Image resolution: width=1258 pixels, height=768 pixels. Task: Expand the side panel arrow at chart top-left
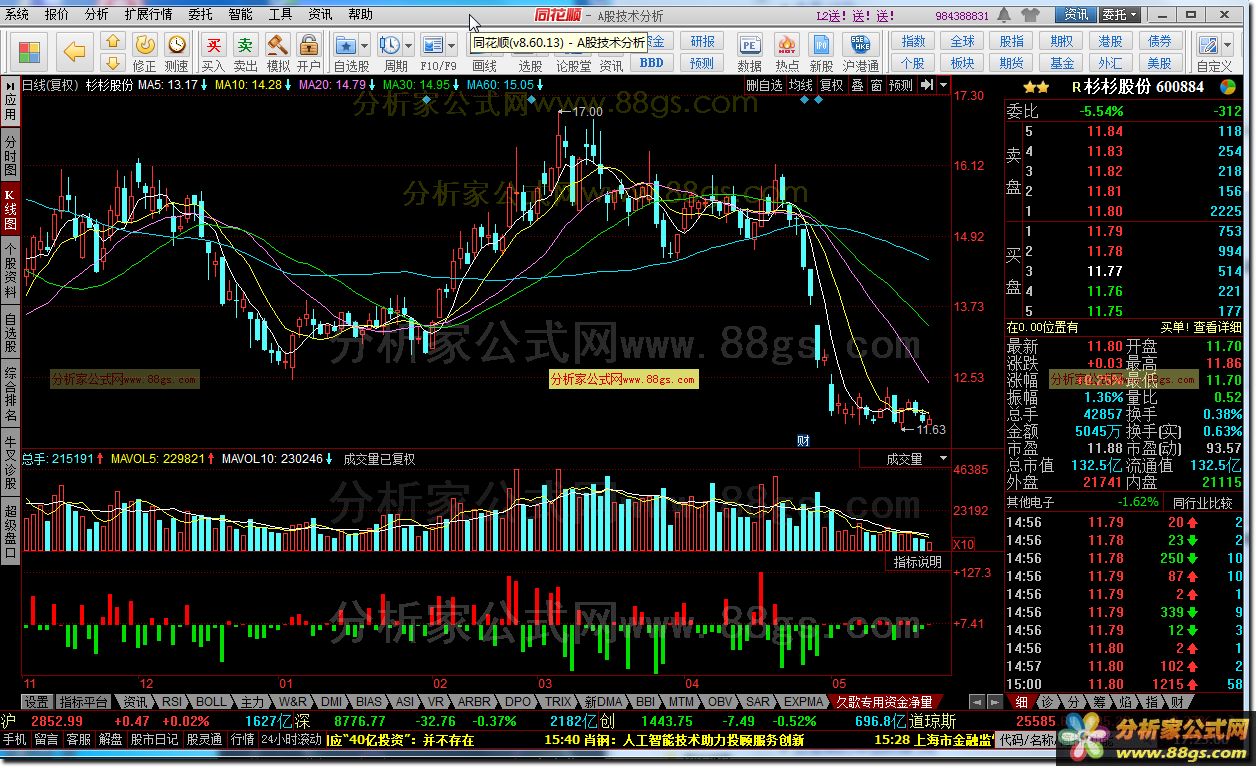[x=11, y=85]
